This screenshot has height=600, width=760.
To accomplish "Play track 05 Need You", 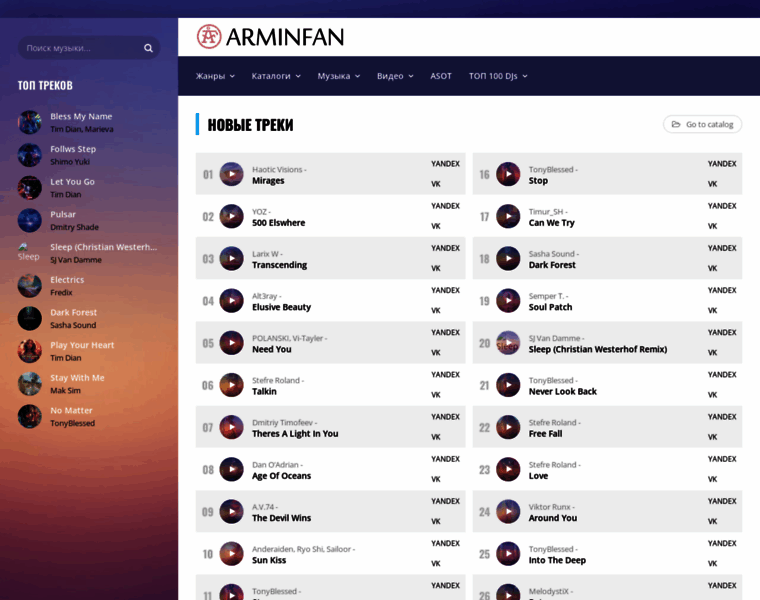I will point(232,343).
